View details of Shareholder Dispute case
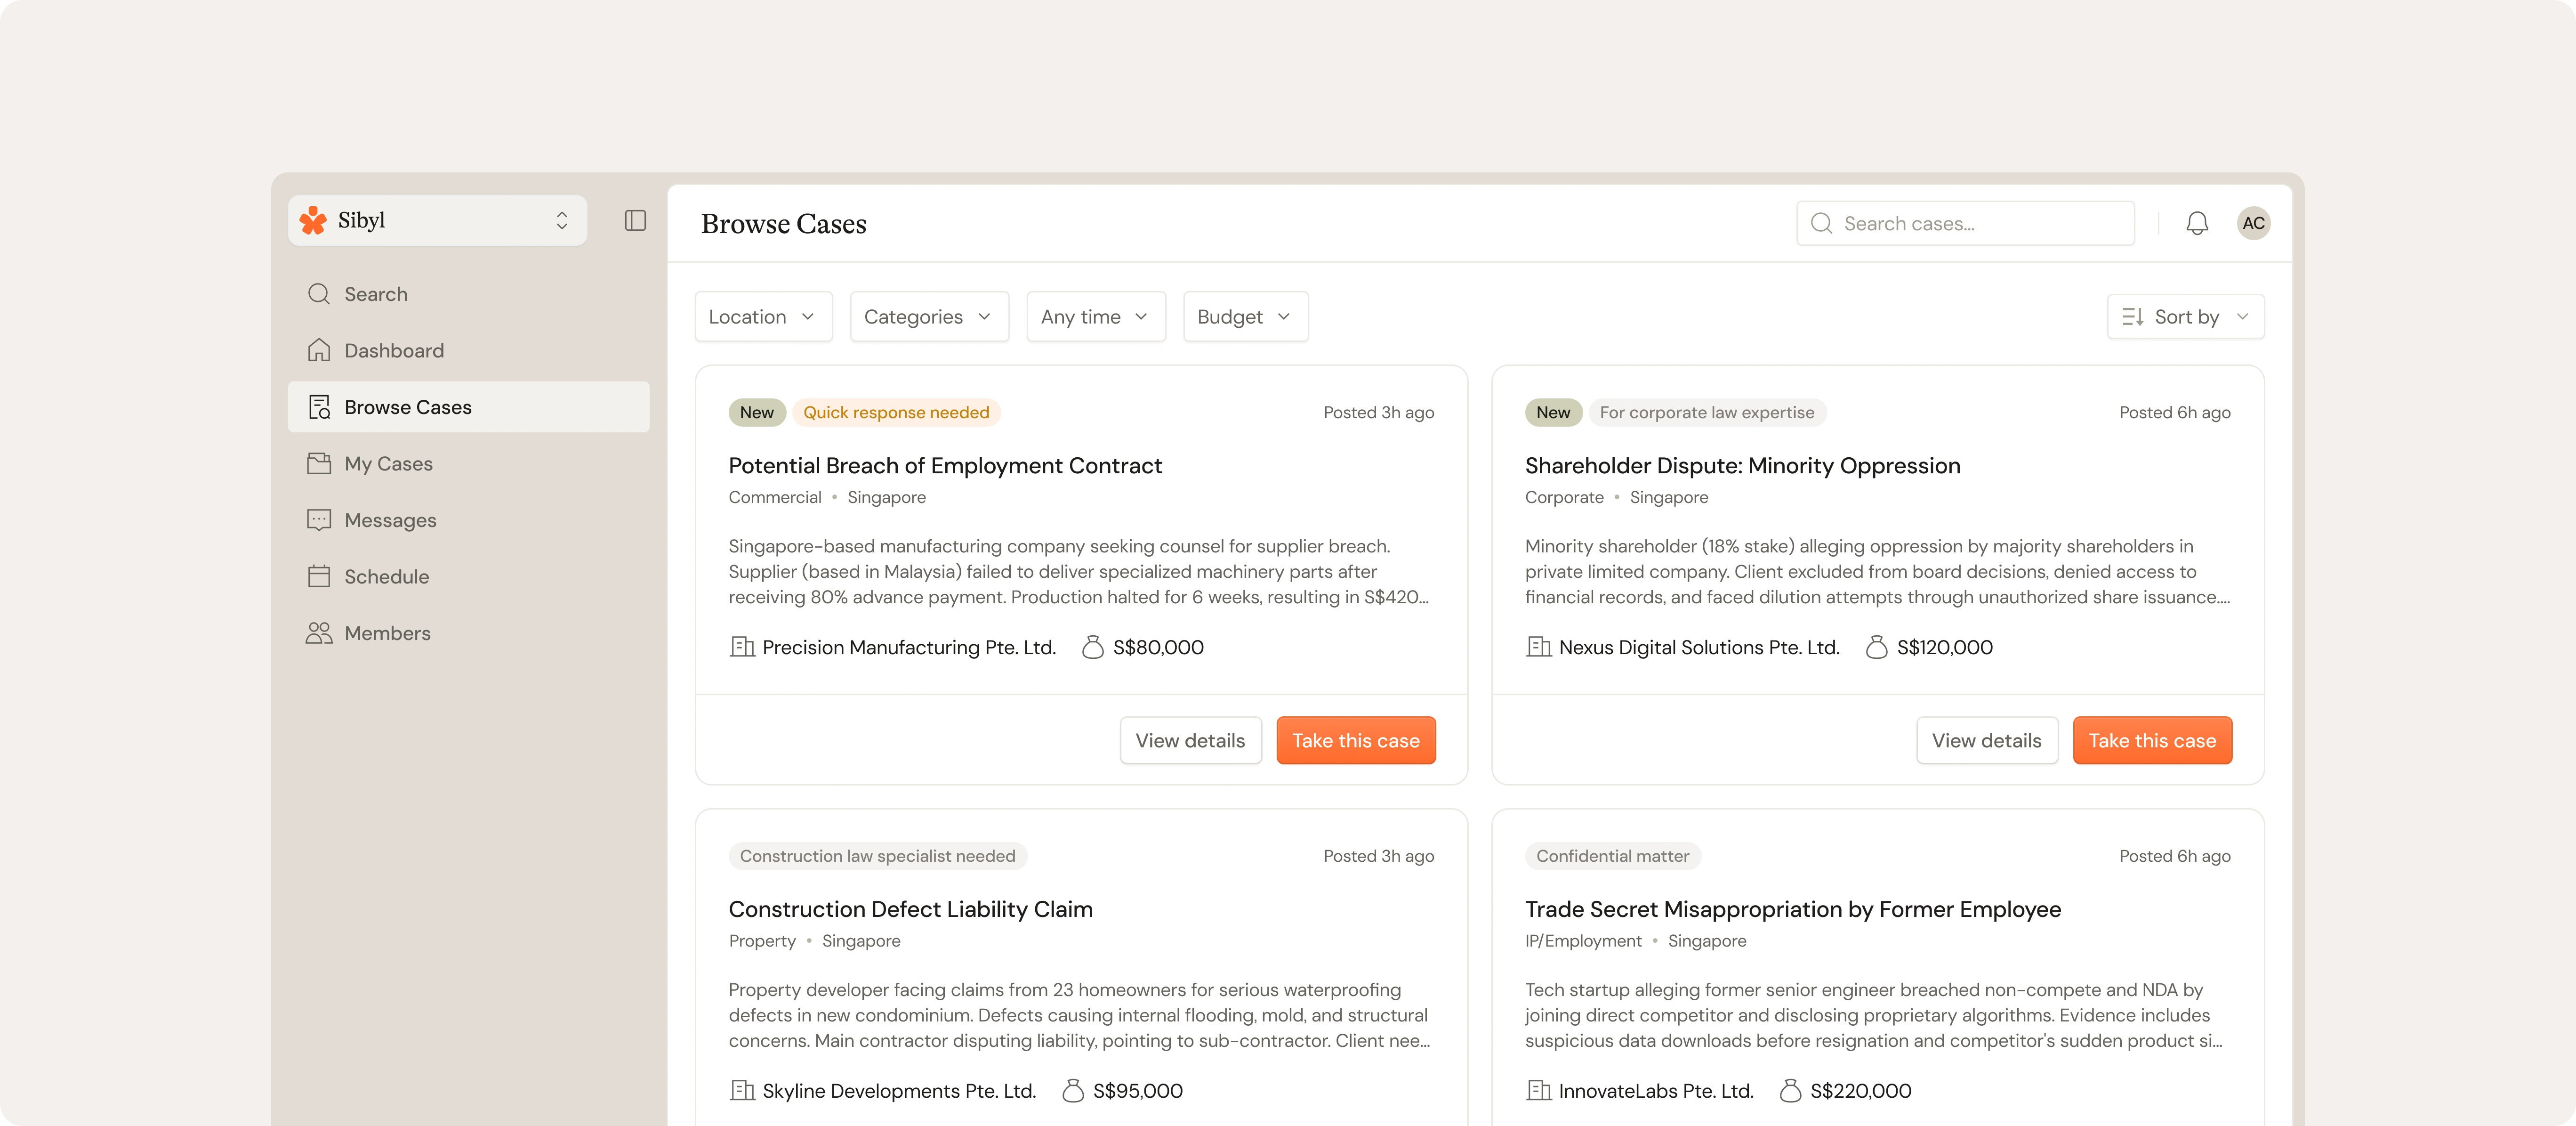Image resolution: width=2576 pixels, height=1126 pixels. tap(1985, 740)
